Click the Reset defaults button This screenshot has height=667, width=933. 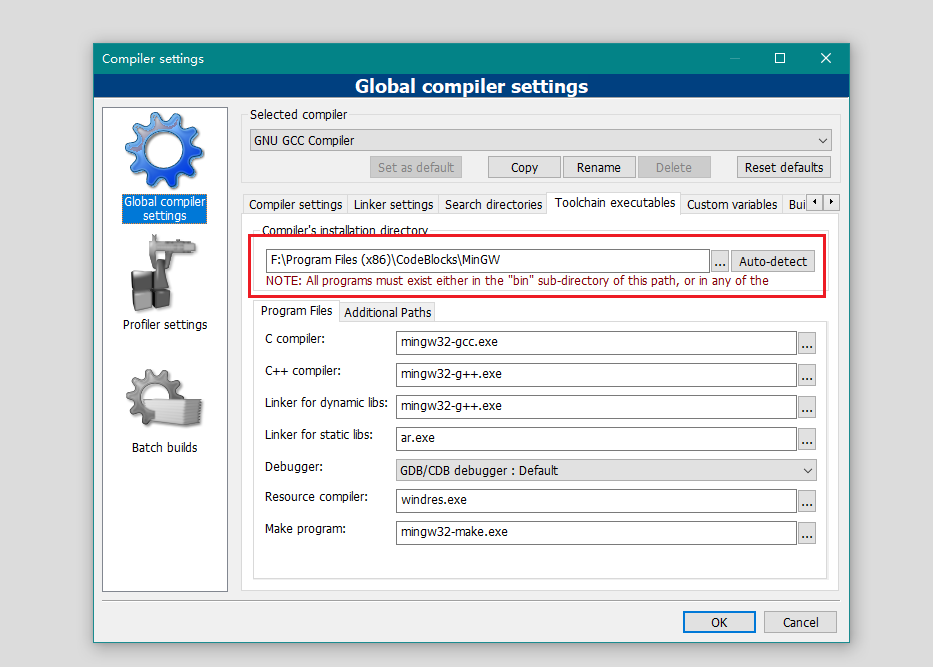click(784, 168)
